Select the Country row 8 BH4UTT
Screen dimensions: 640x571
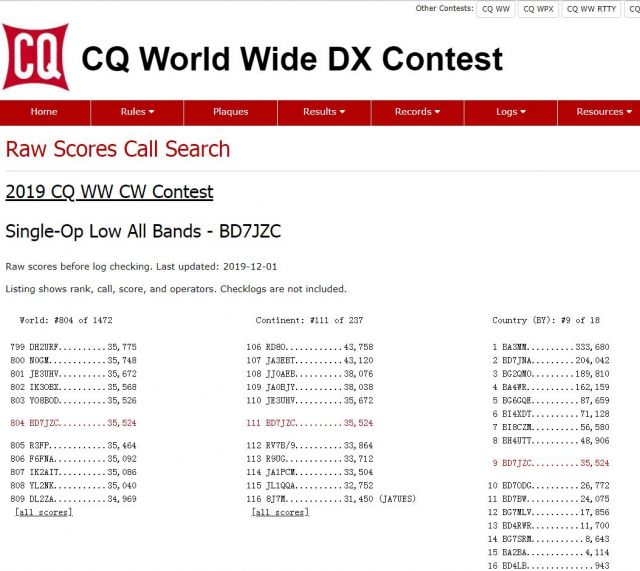coord(551,441)
